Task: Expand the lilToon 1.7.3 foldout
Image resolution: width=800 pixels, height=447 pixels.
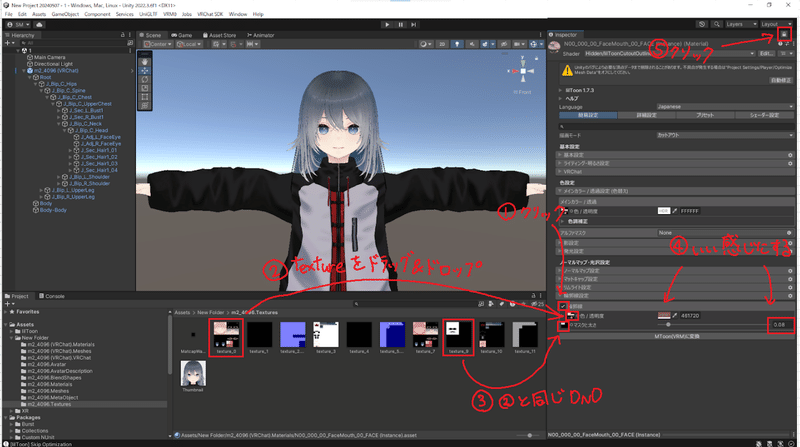Action: click(561, 90)
